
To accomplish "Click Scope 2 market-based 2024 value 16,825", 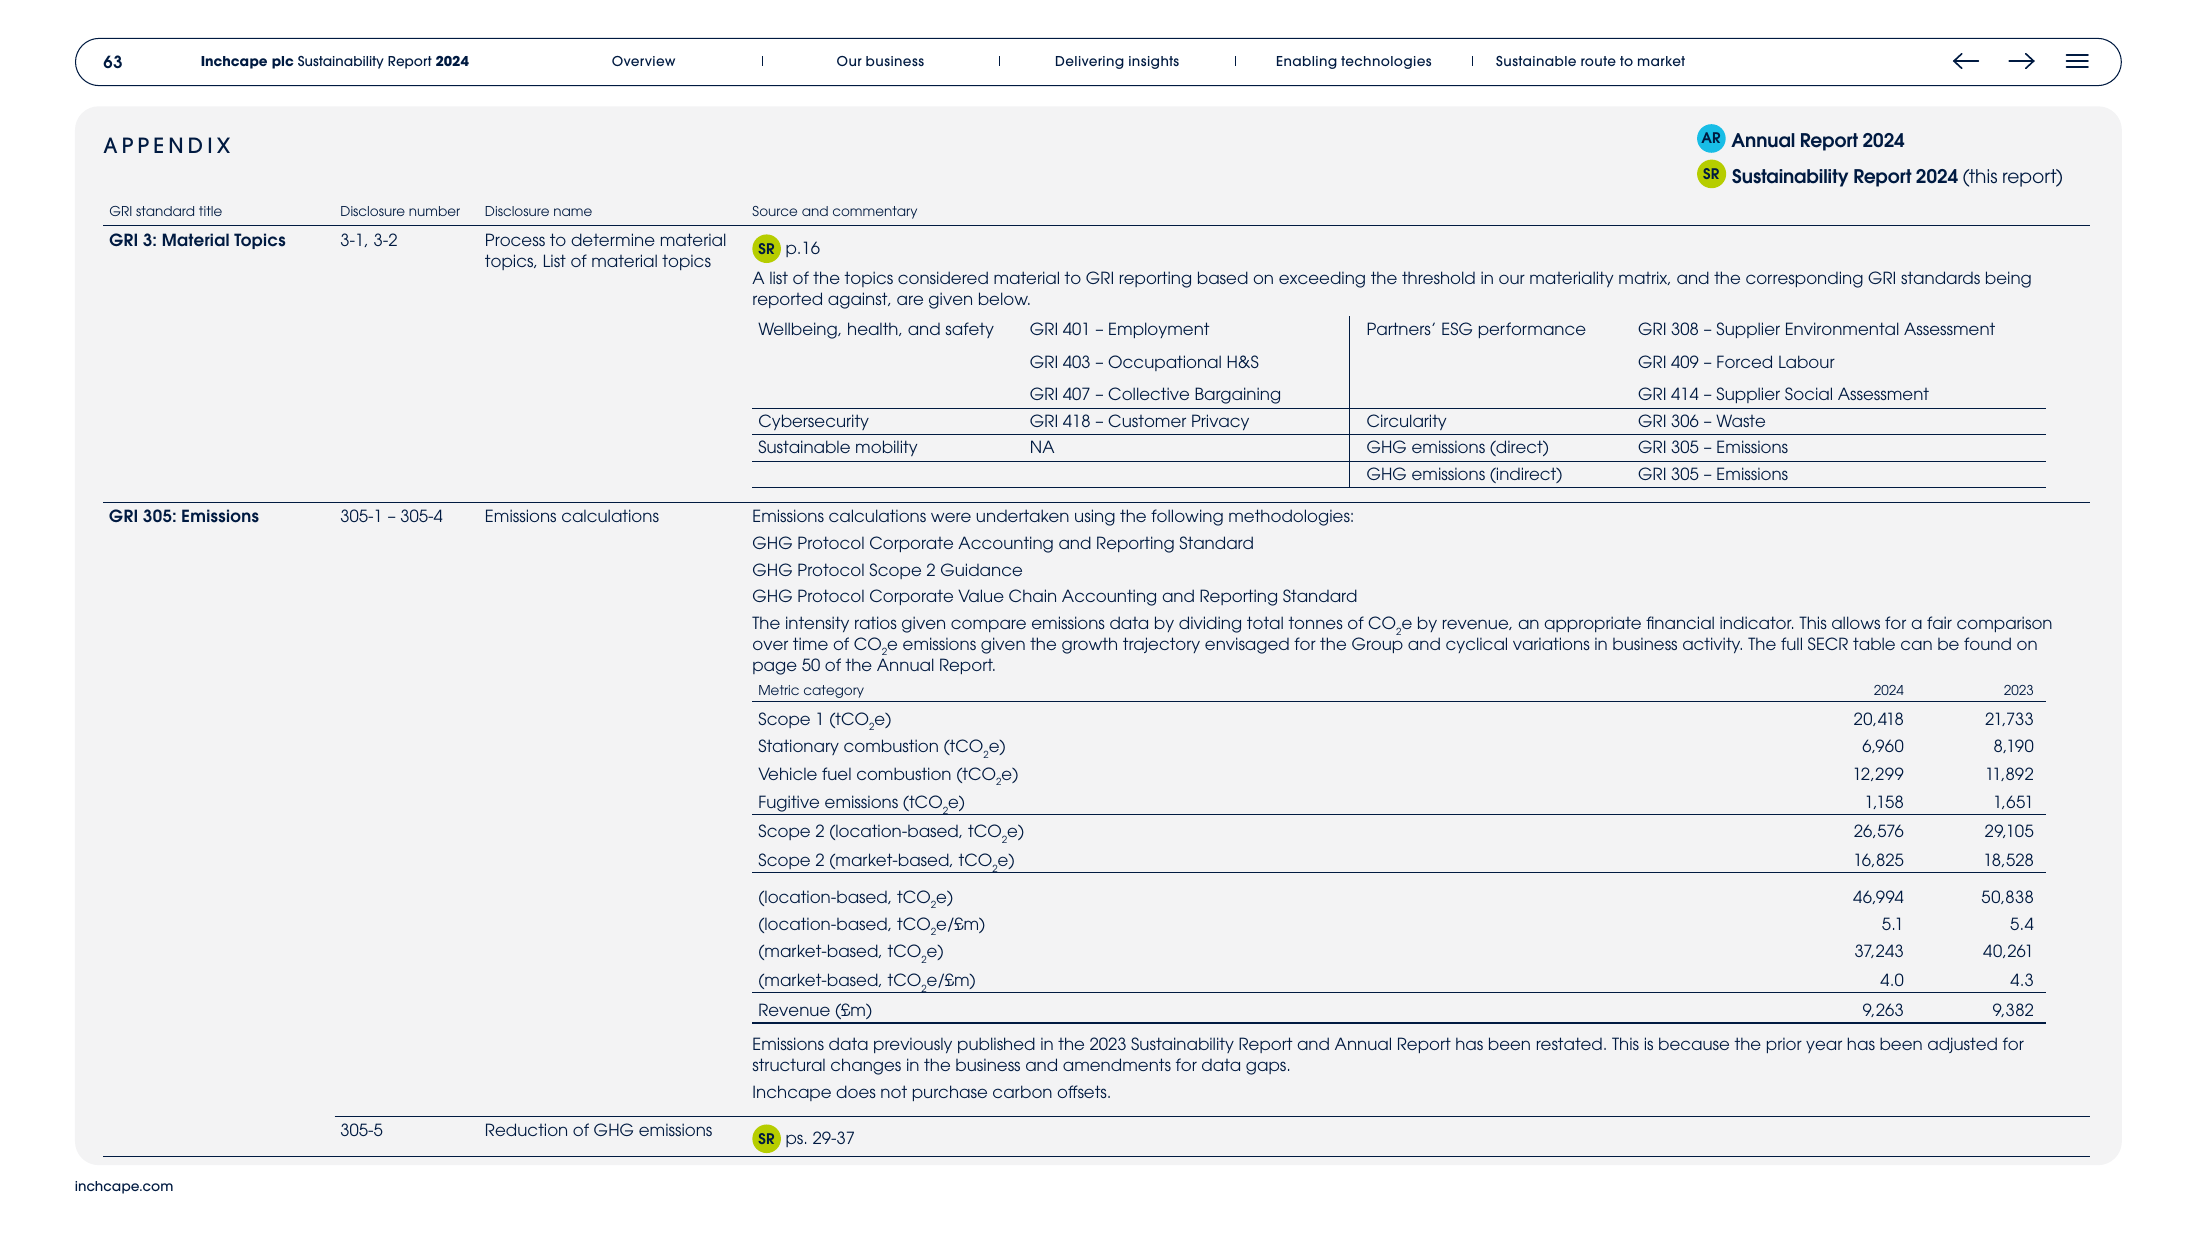I will (1878, 860).
